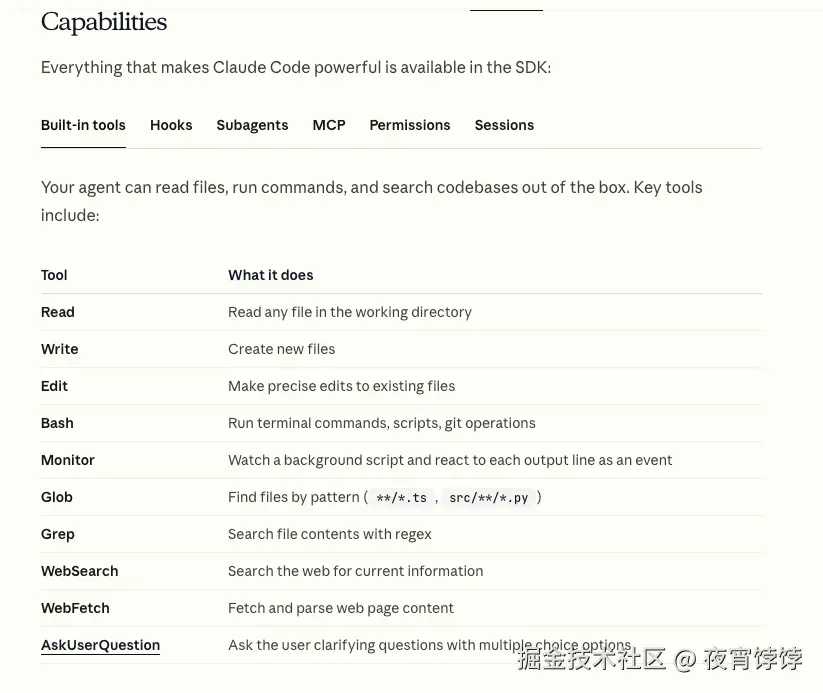
Task: Open the Subagents tab
Action: pos(252,125)
